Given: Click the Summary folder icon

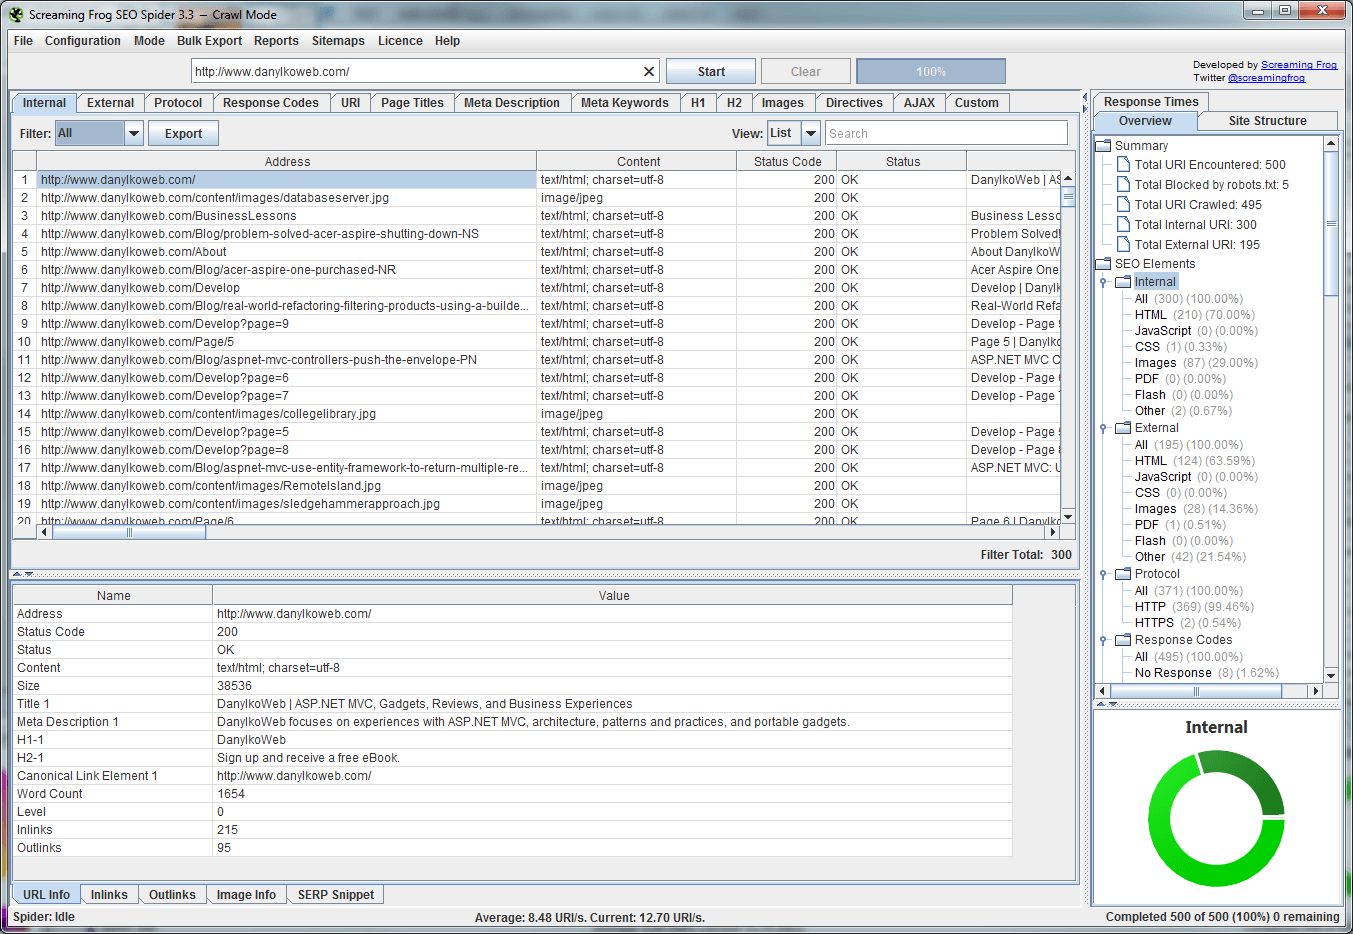Looking at the screenshot, I should coord(1104,146).
